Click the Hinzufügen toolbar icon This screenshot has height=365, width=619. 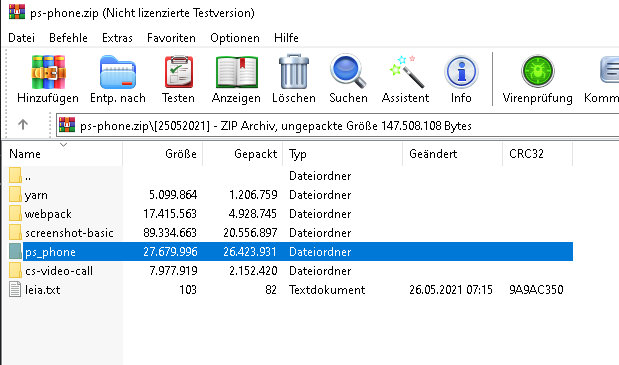point(48,72)
